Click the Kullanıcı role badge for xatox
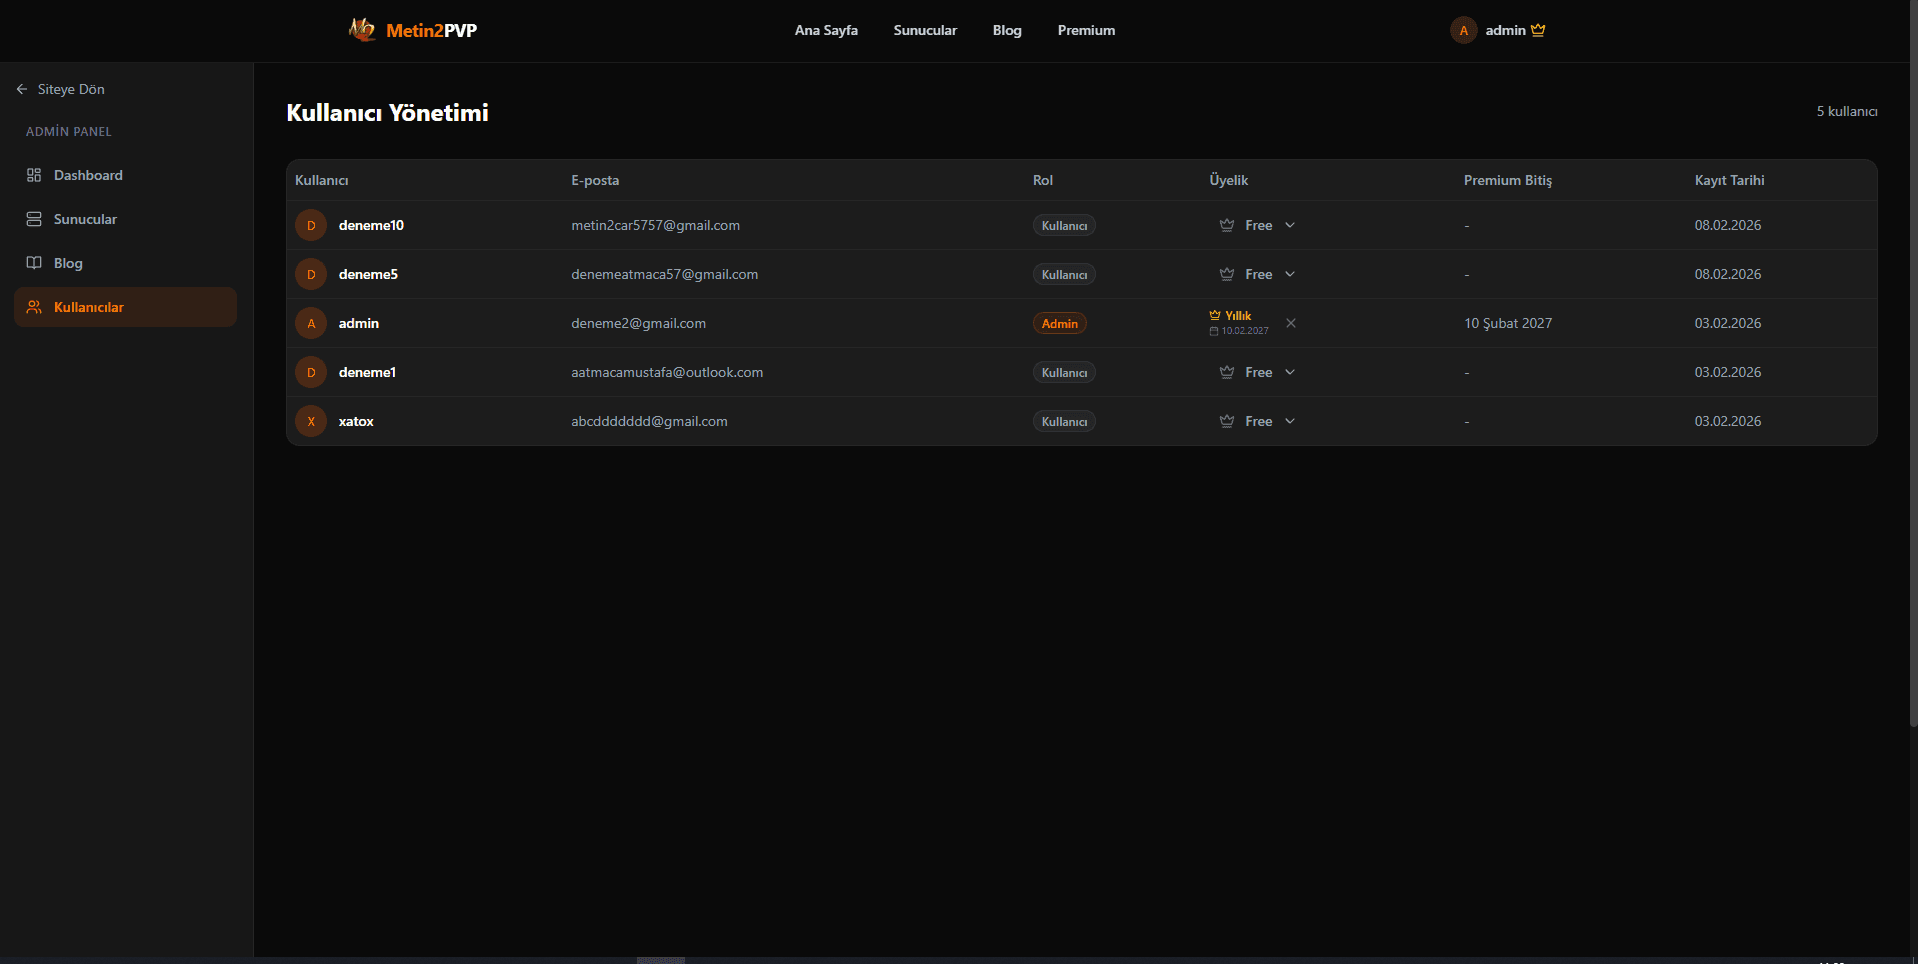The image size is (1918, 964). click(x=1064, y=421)
